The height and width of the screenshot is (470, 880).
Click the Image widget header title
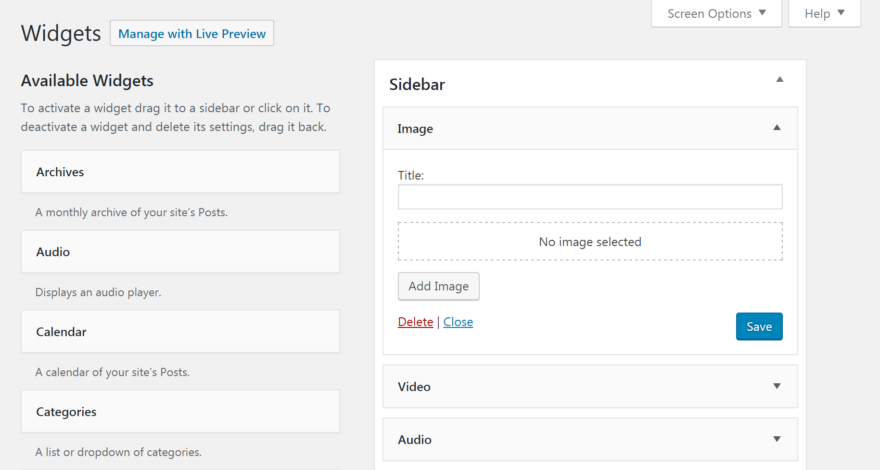click(416, 129)
